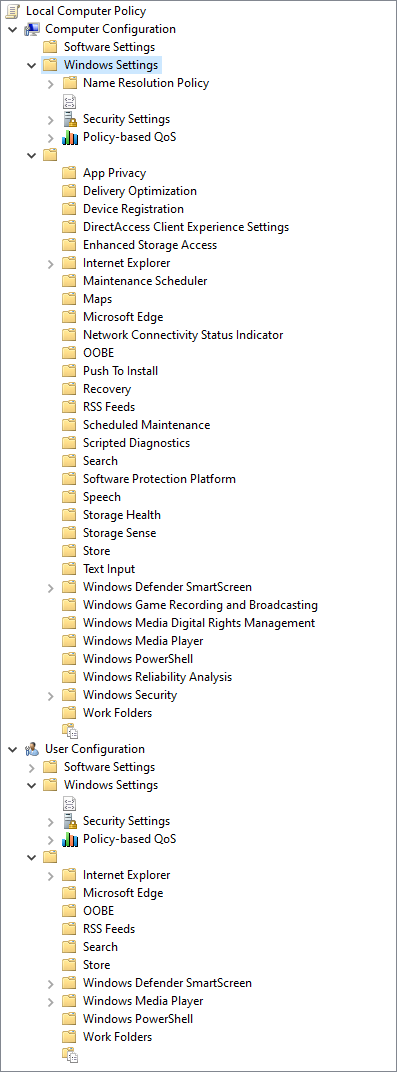Click the Windows Reliability Analysis folder icon

coord(69,677)
